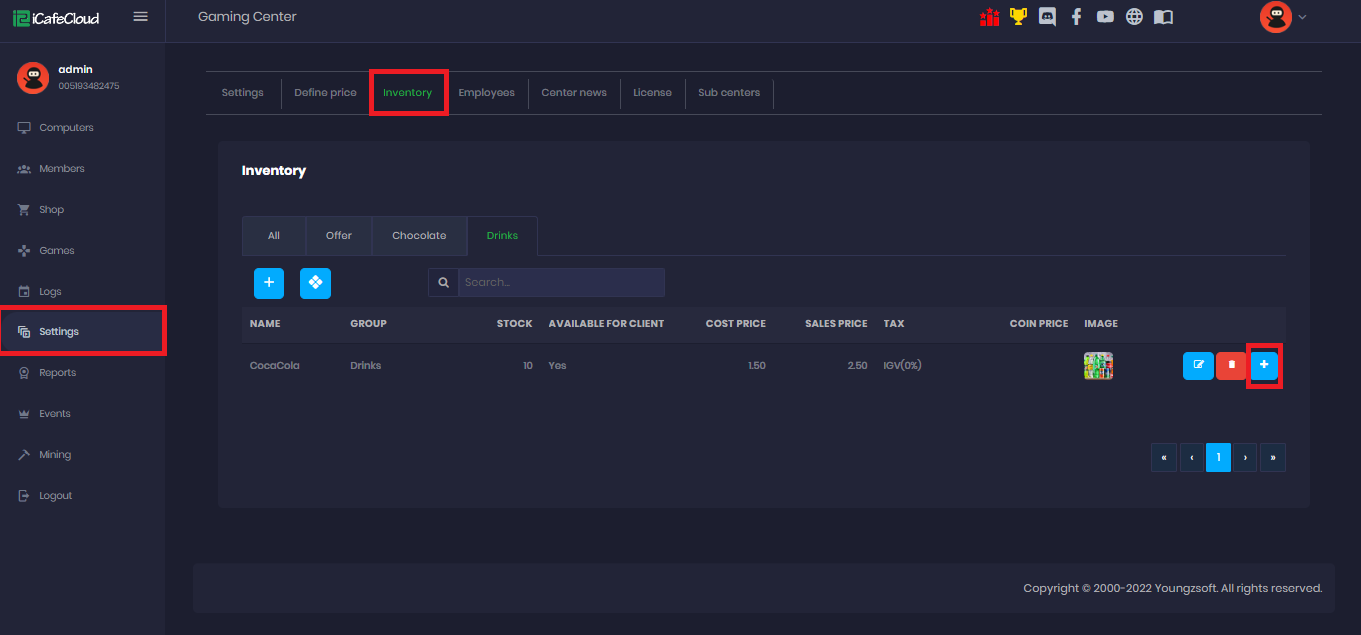Click the Discord icon in header
Image resolution: width=1361 pixels, height=635 pixels.
pyautogui.click(x=1047, y=17)
